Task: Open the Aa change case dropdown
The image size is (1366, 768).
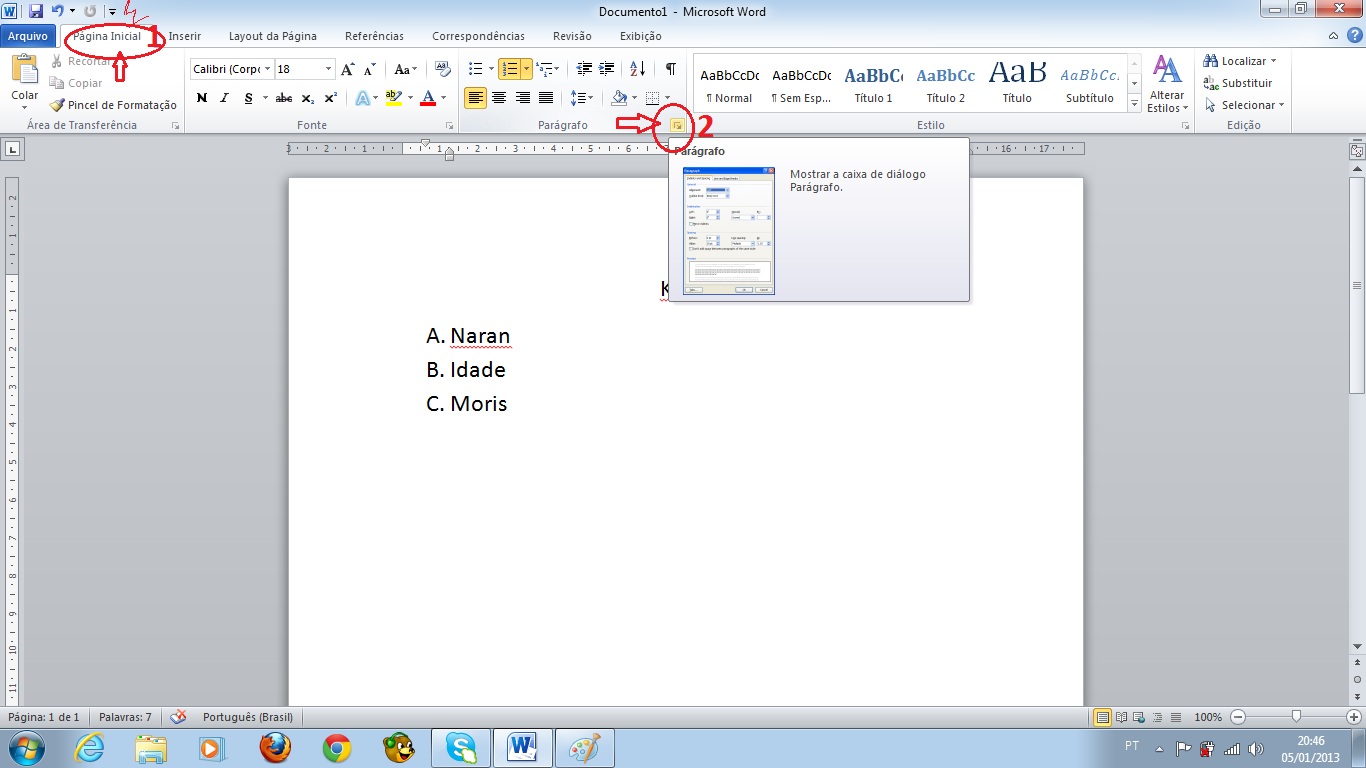Action: tap(405, 69)
